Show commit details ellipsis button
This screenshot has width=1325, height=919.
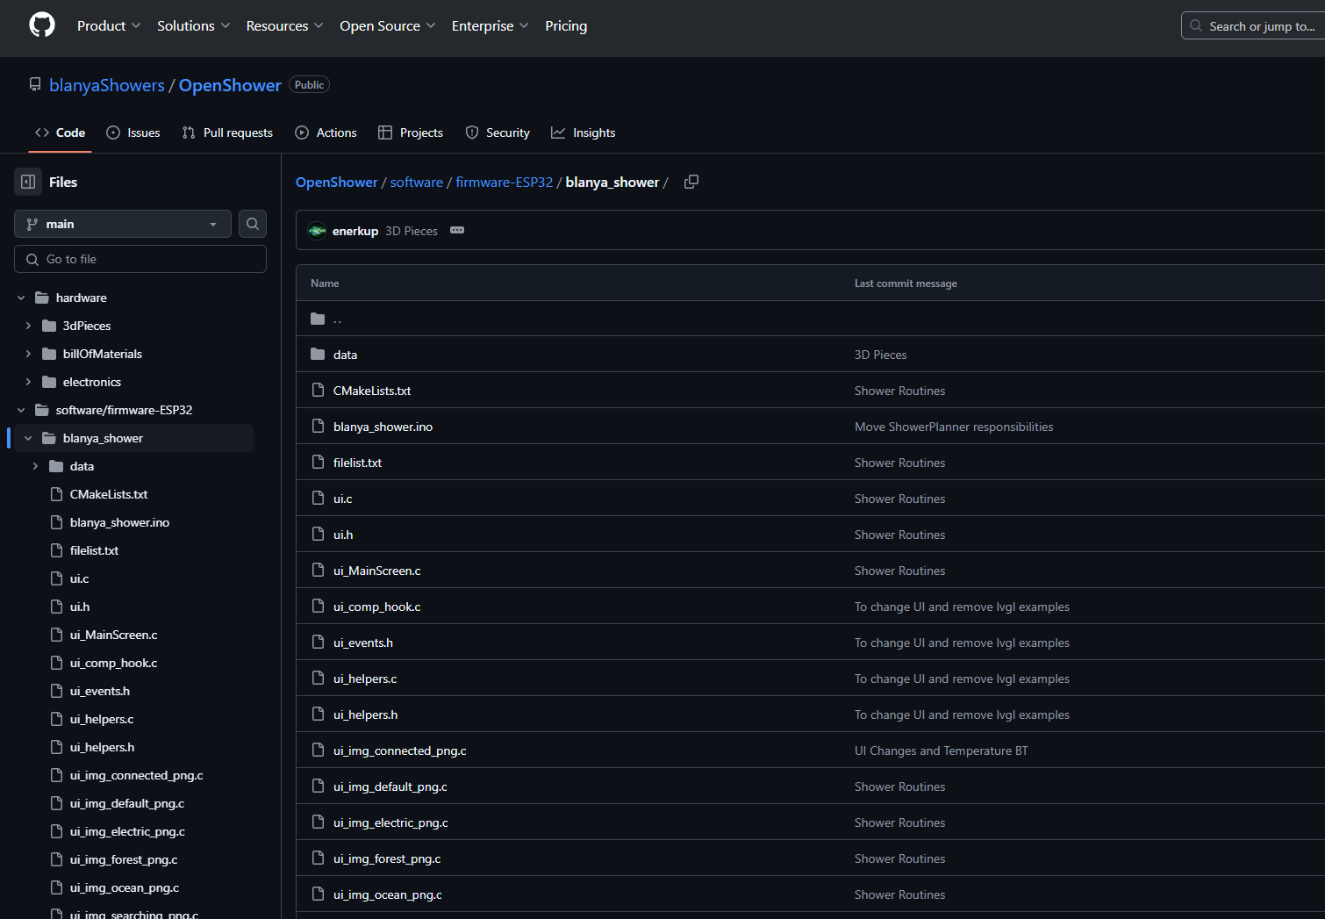coord(457,230)
